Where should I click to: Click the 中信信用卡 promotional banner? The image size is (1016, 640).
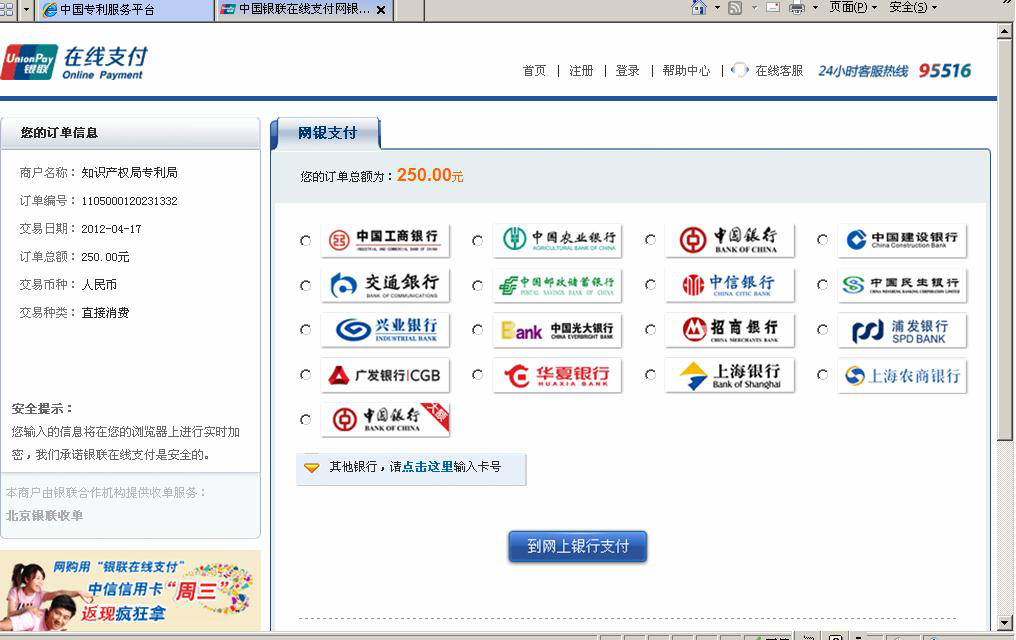point(130,590)
